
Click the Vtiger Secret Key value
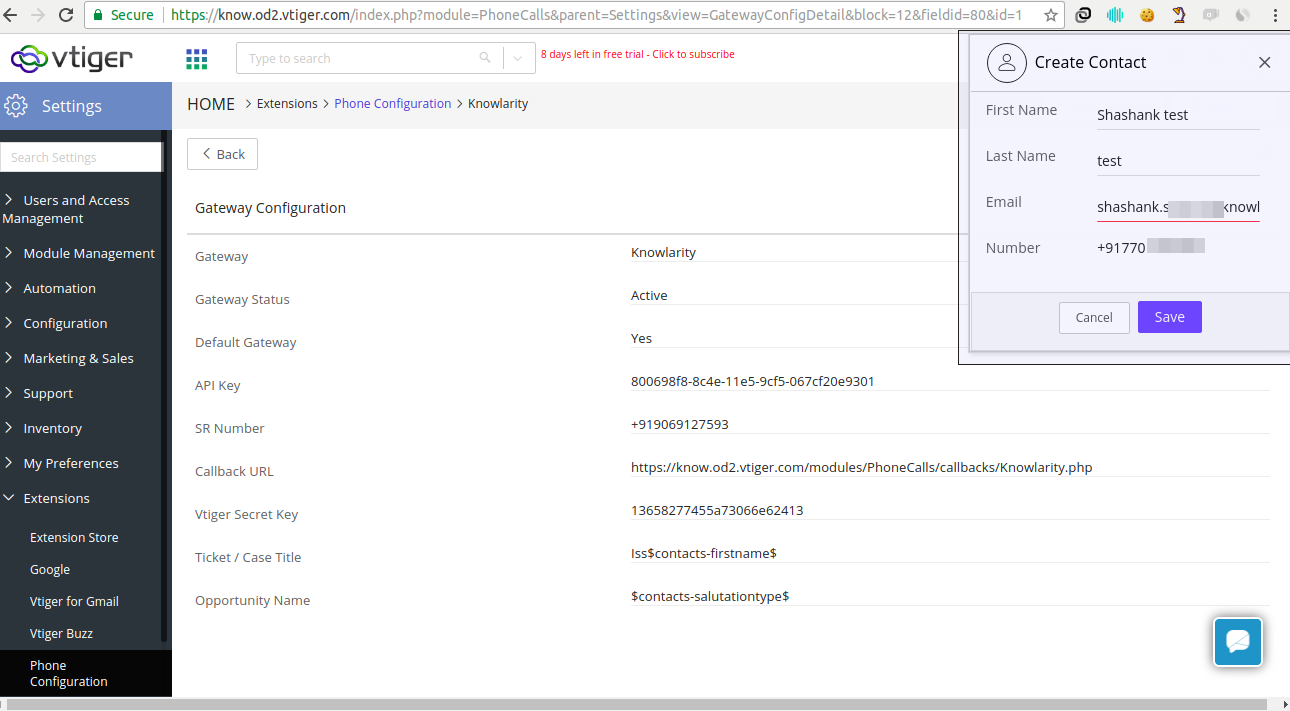pyautogui.click(x=717, y=510)
